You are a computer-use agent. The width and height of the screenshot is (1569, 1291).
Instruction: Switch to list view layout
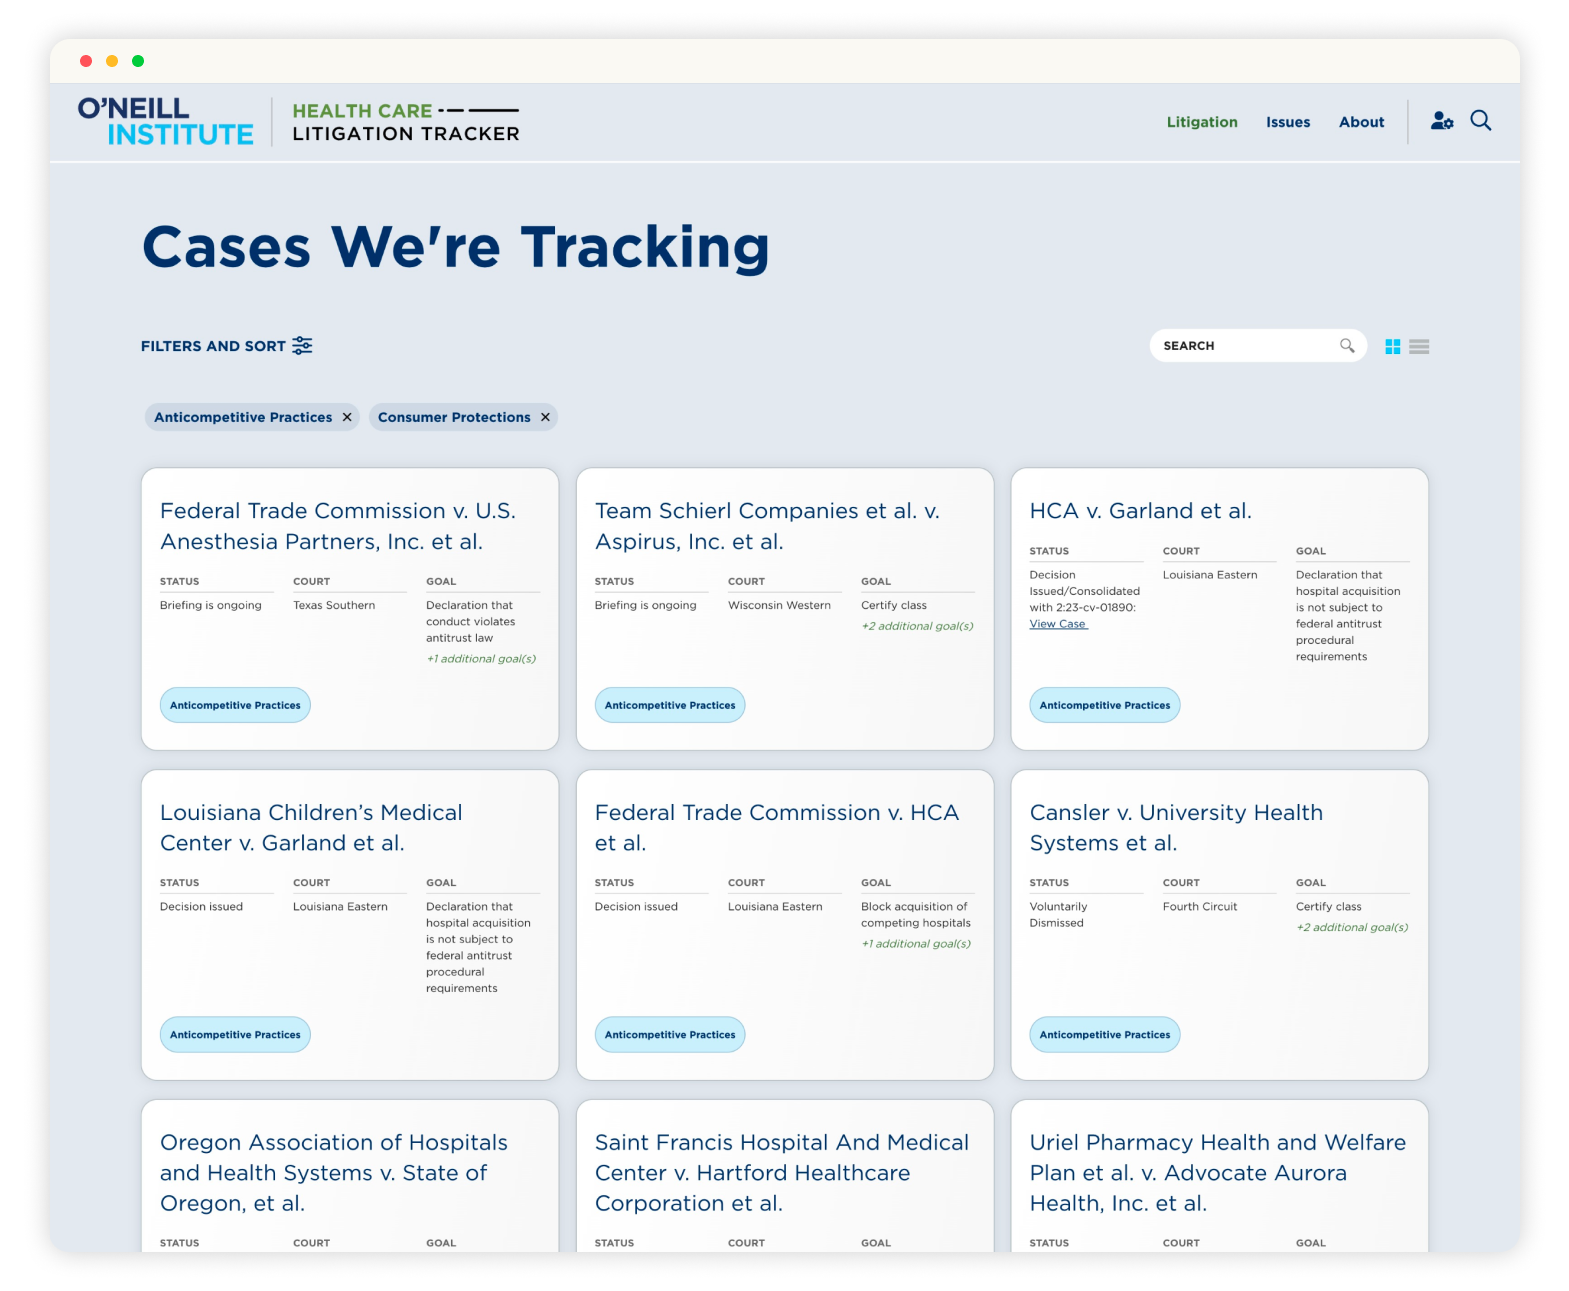pyautogui.click(x=1419, y=347)
